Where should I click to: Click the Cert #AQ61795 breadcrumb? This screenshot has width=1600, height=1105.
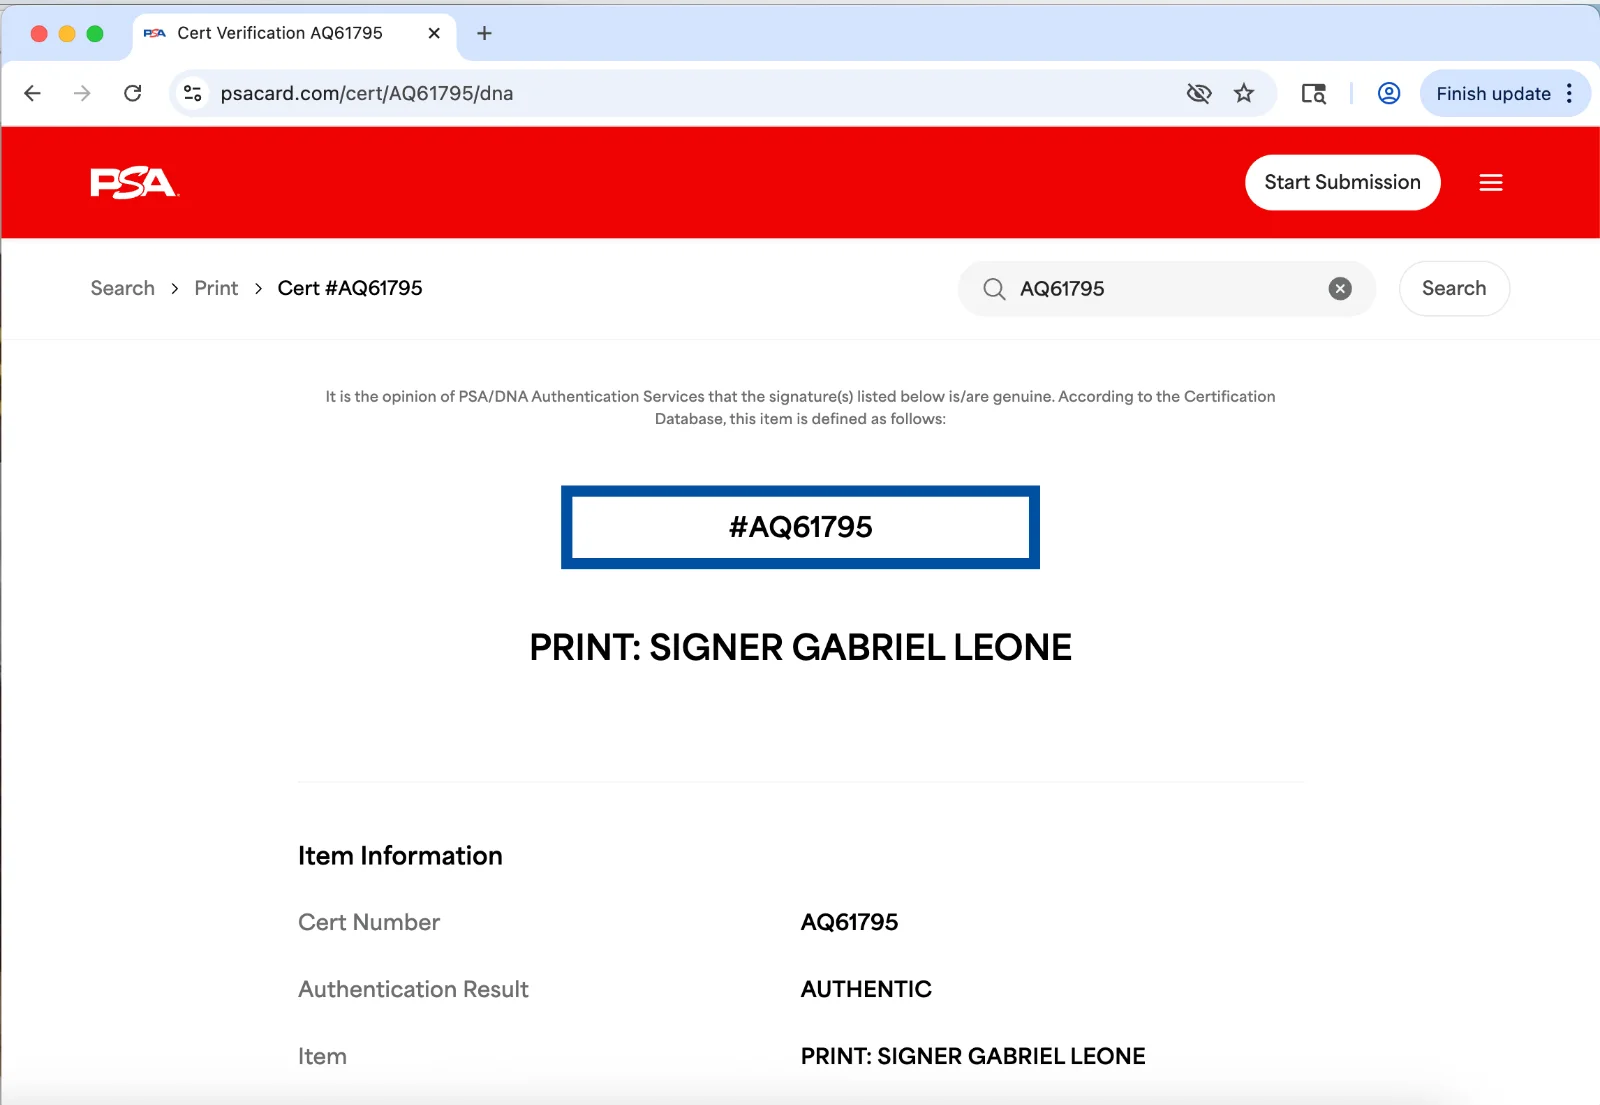(350, 288)
